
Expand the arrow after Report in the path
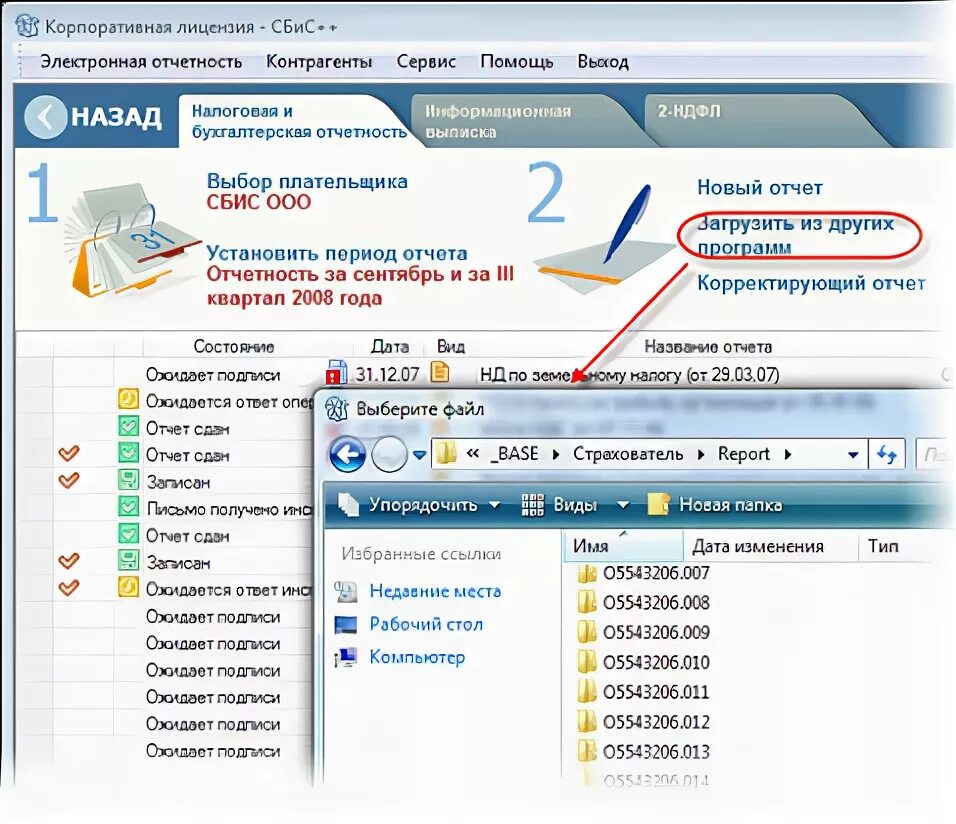click(788, 454)
